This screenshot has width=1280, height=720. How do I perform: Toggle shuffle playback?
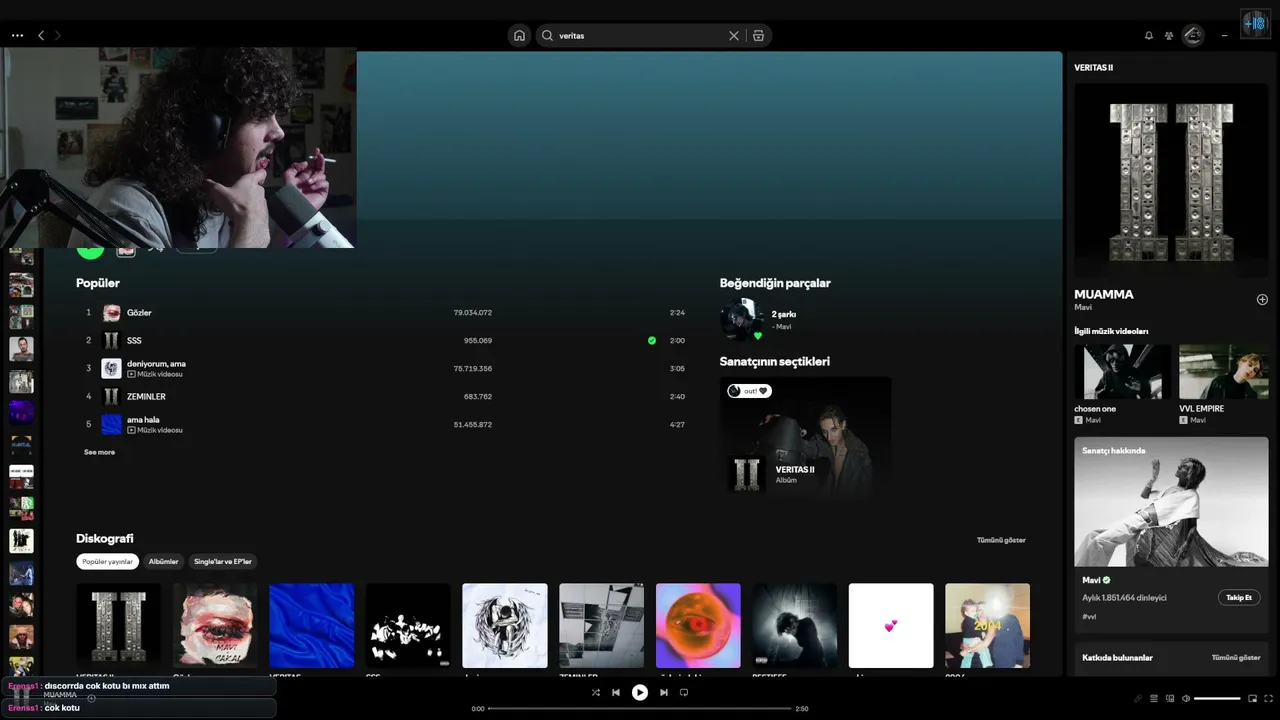(x=595, y=692)
